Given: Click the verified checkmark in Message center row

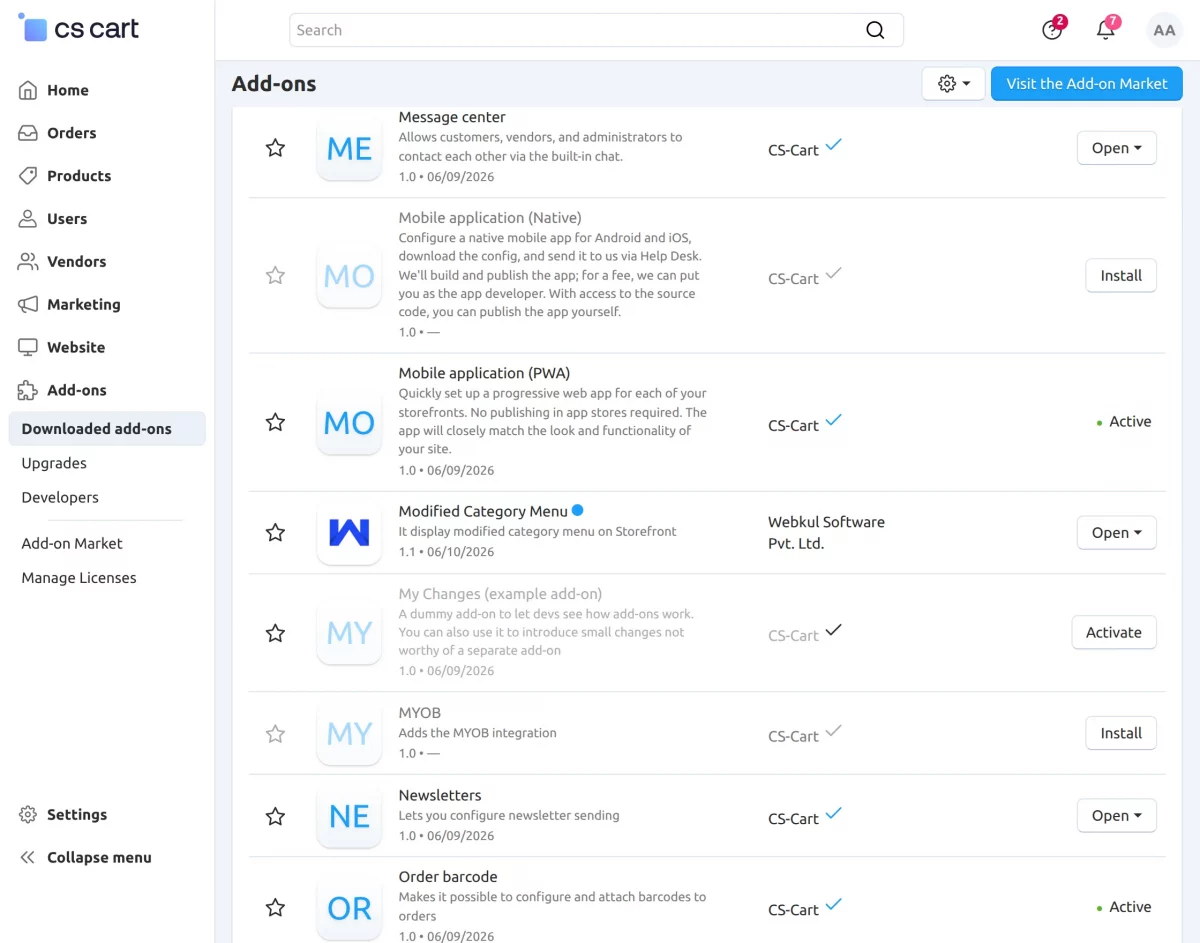Looking at the screenshot, I should 833,145.
